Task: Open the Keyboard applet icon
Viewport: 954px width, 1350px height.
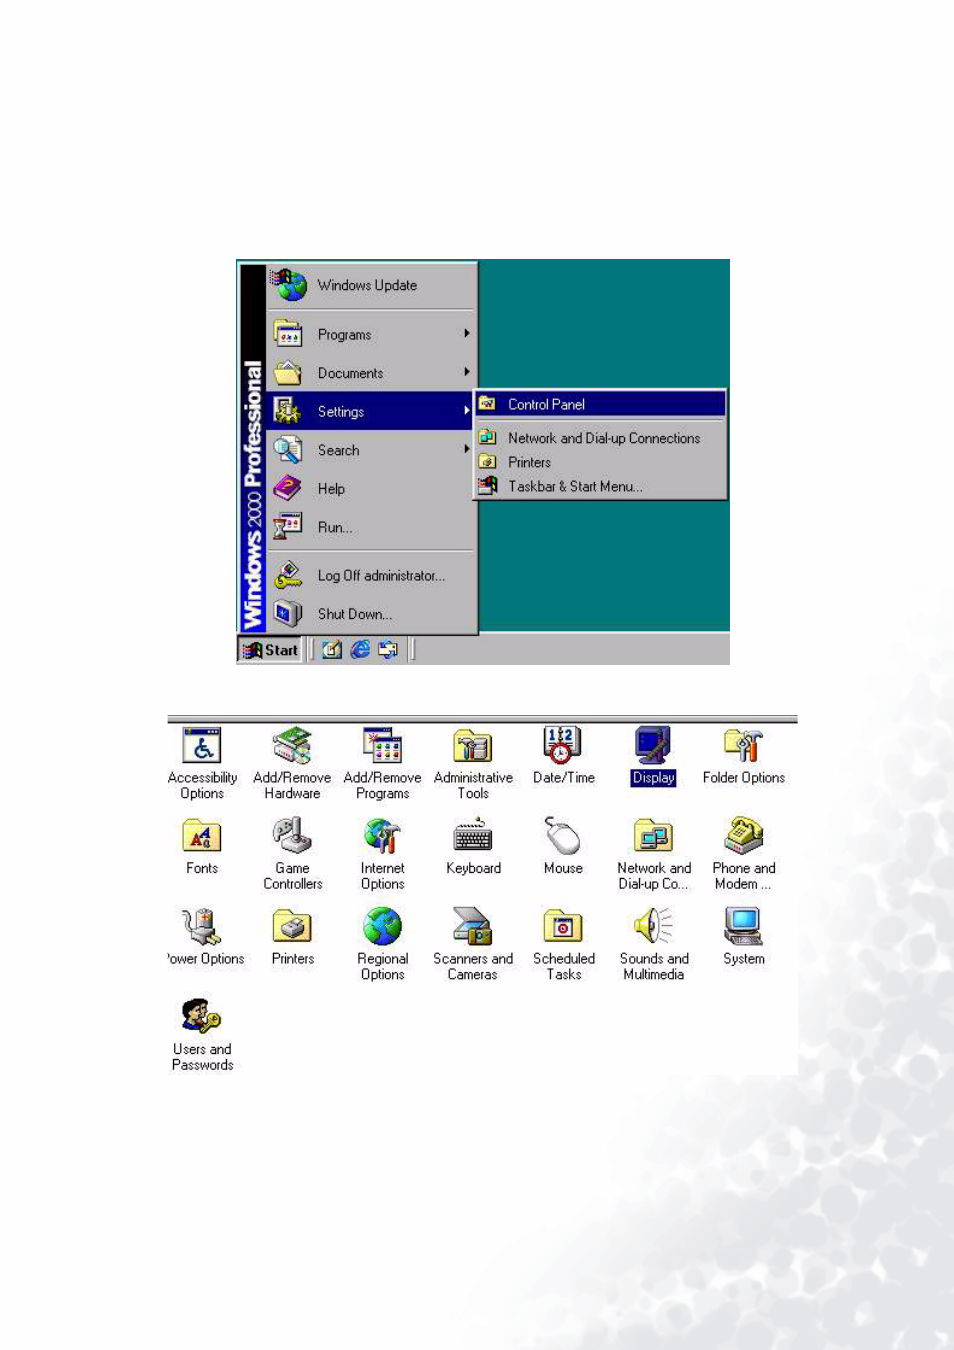Action: [473, 835]
